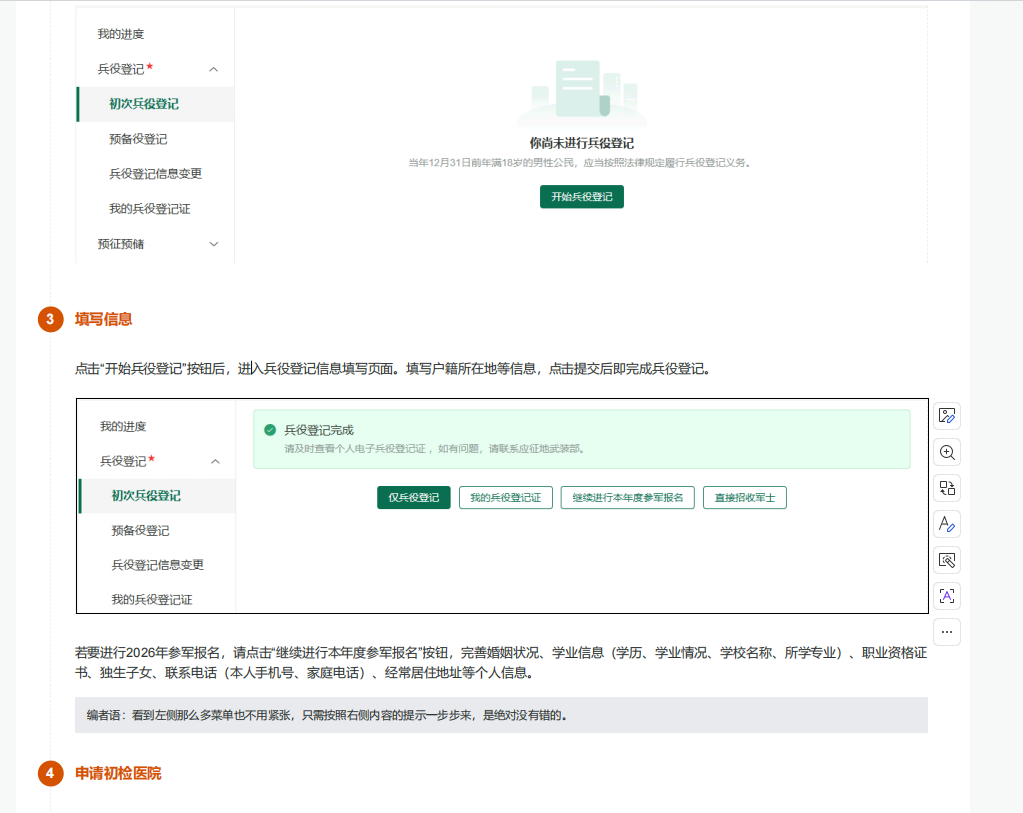Click the green check icon beside 兵役登记完成
Screen dimensions: 1023x813
point(270,430)
